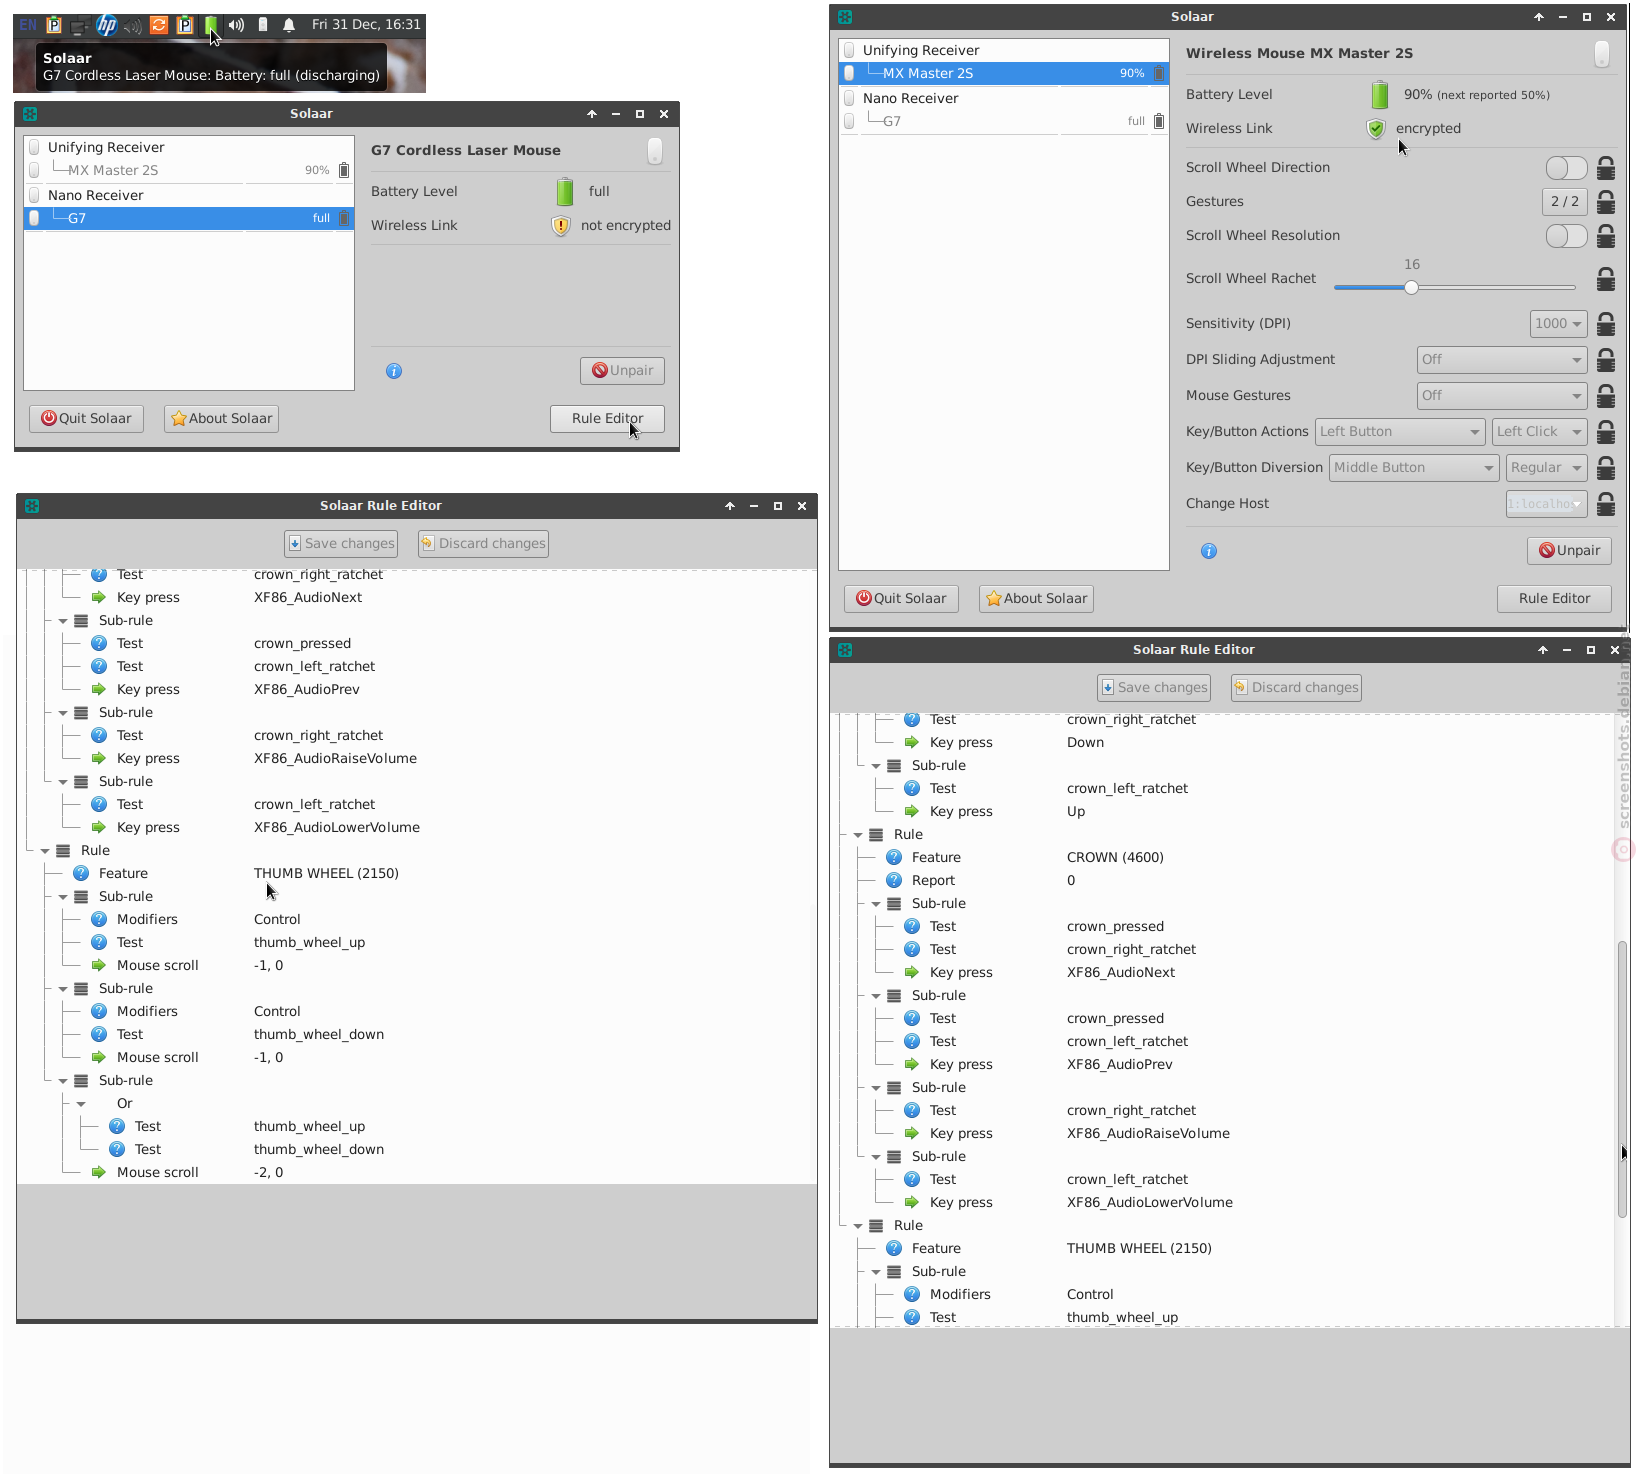Click the green Solaar battery tray icon

point(210,24)
